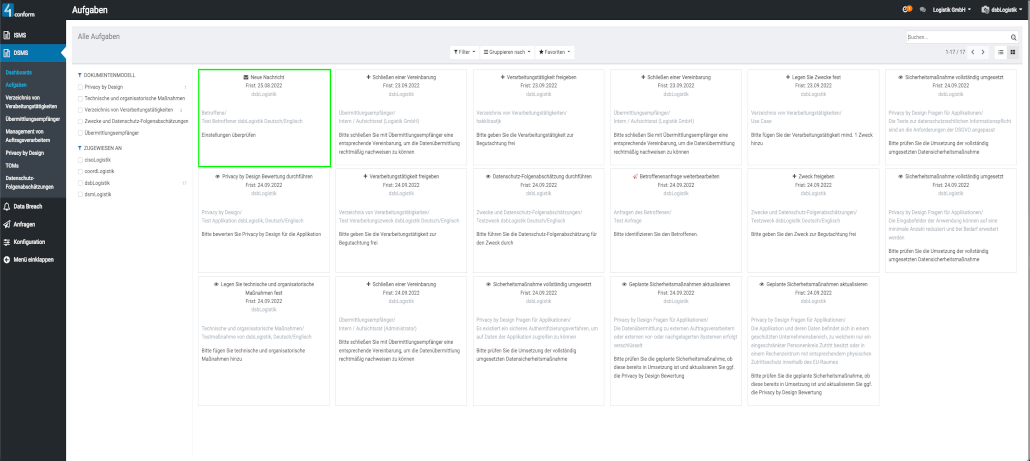The height and width of the screenshot is (461, 1030).
Task: Go to the next page of tasks
Action: tap(983, 51)
